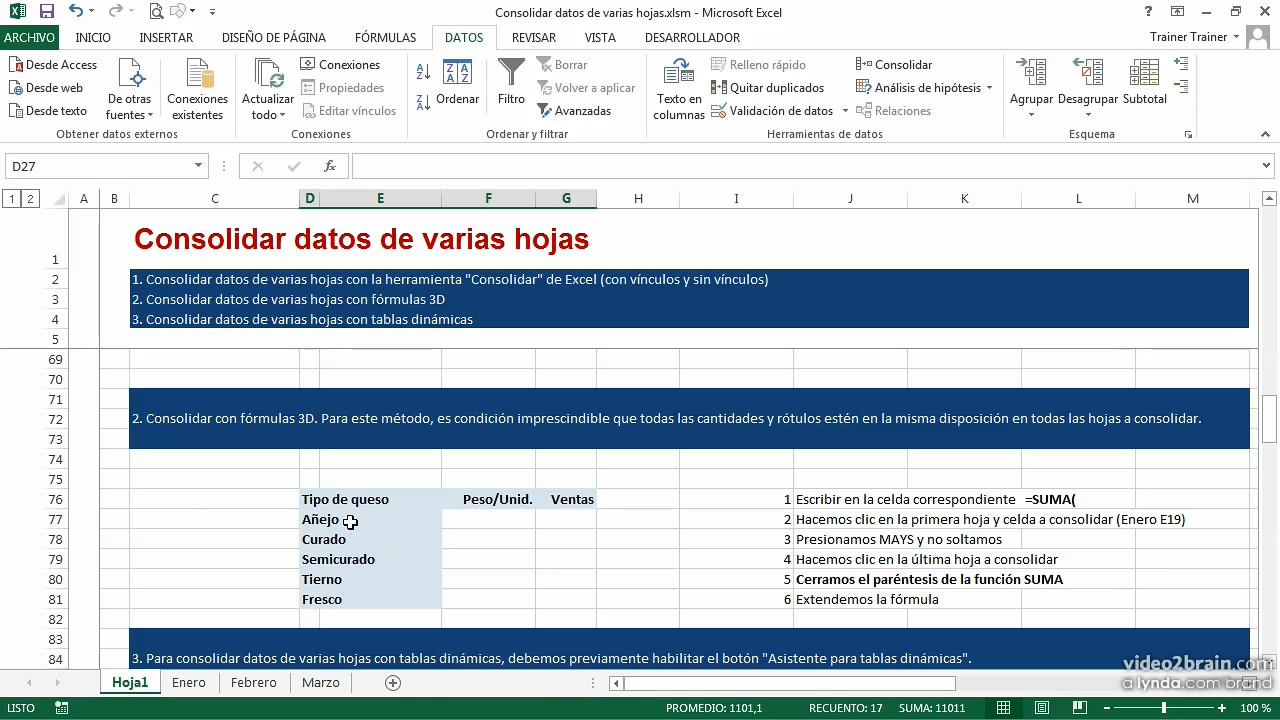Select the Semicurado cell
Screen dimensions: 1280x720
370,559
